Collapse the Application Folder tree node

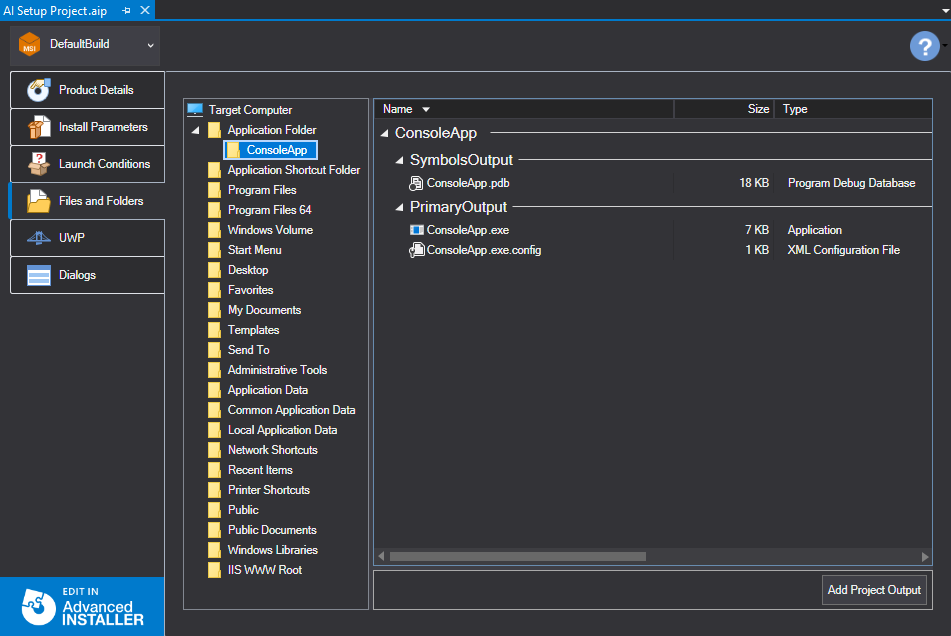[196, 131]
